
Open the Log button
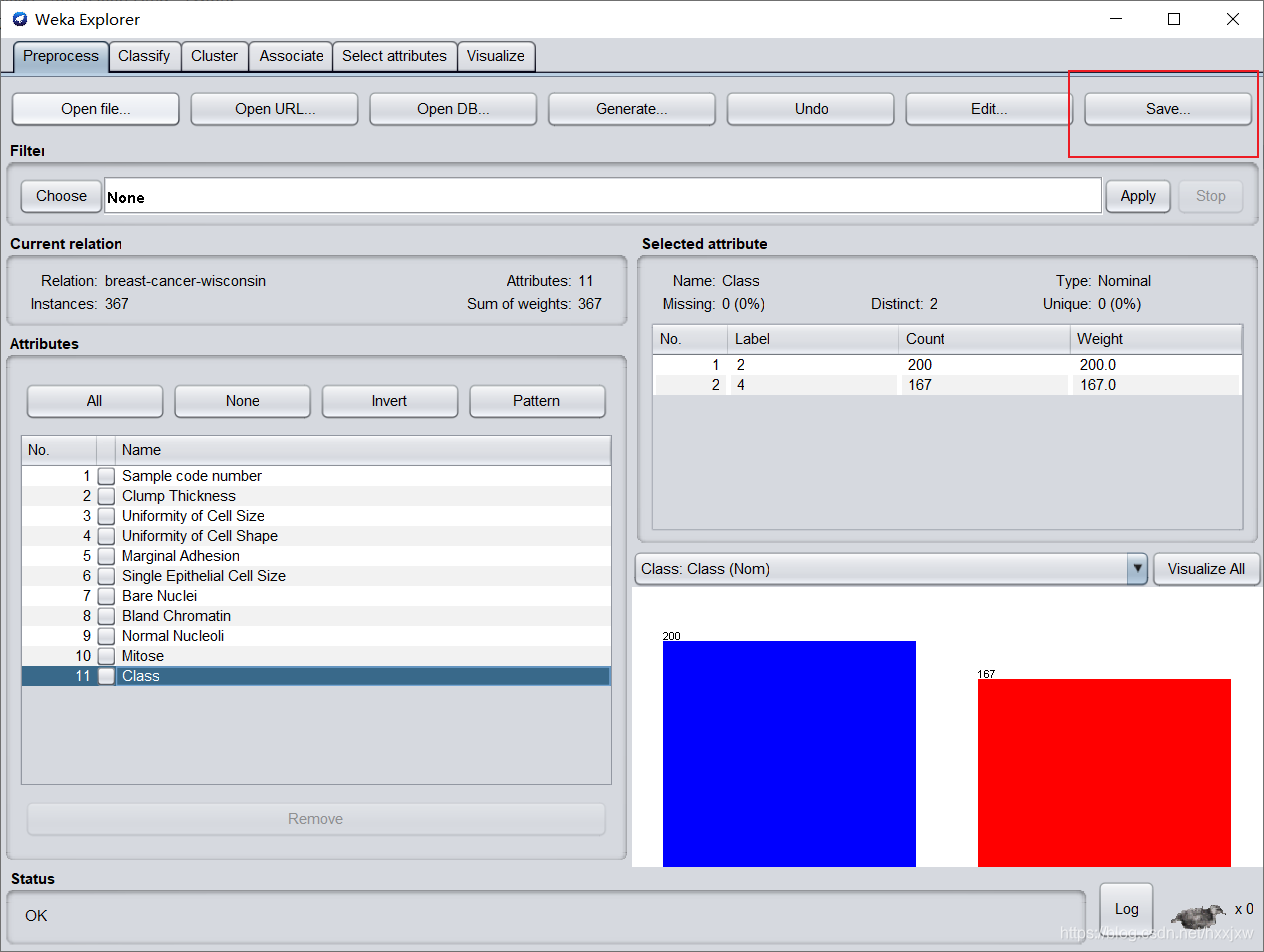pos(1126,909)
